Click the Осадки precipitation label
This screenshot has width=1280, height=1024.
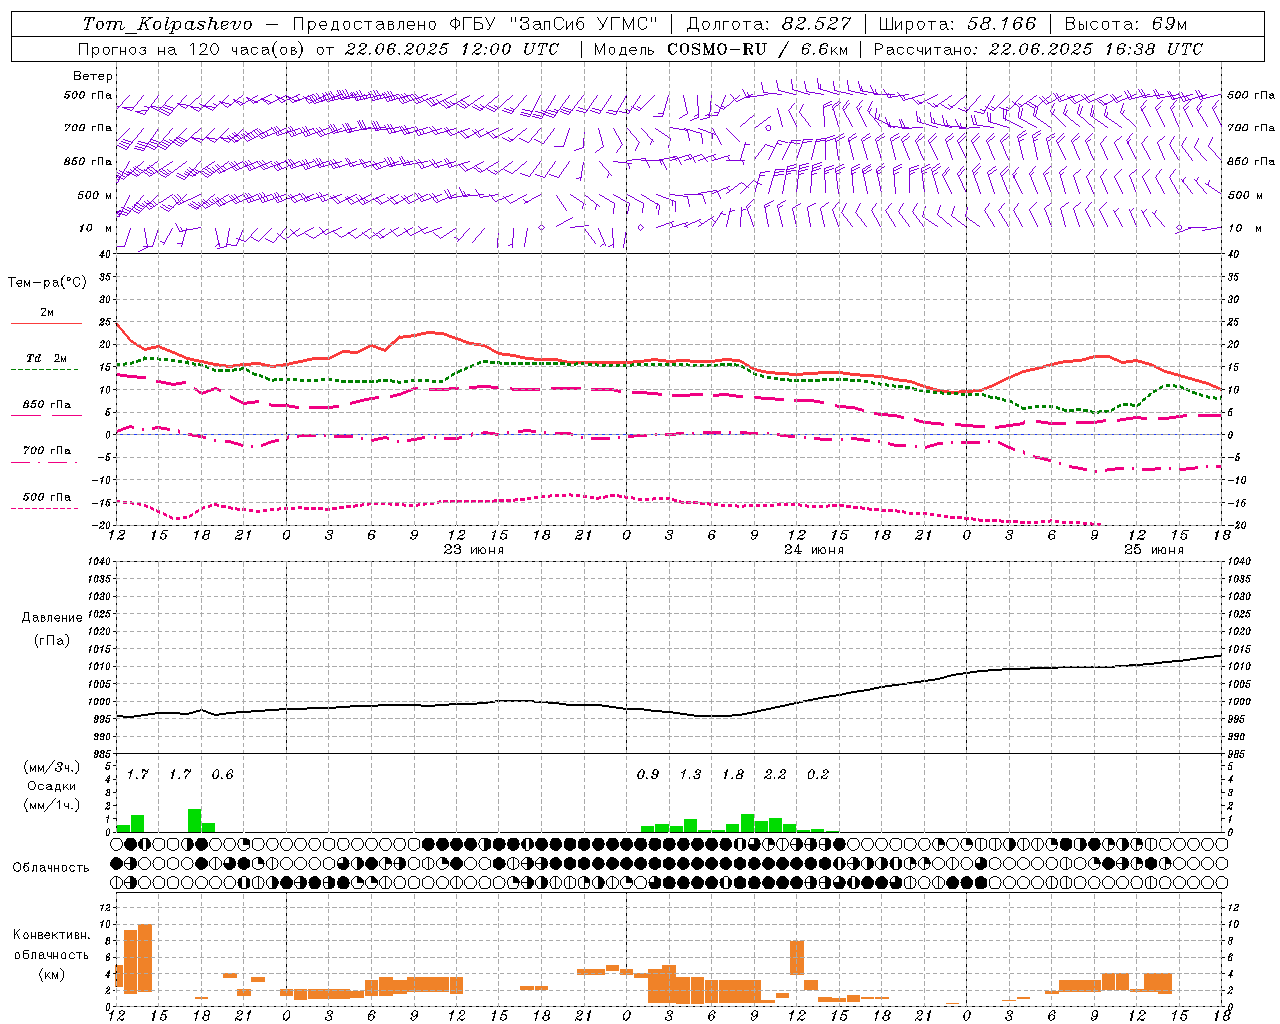pos(51,786)
